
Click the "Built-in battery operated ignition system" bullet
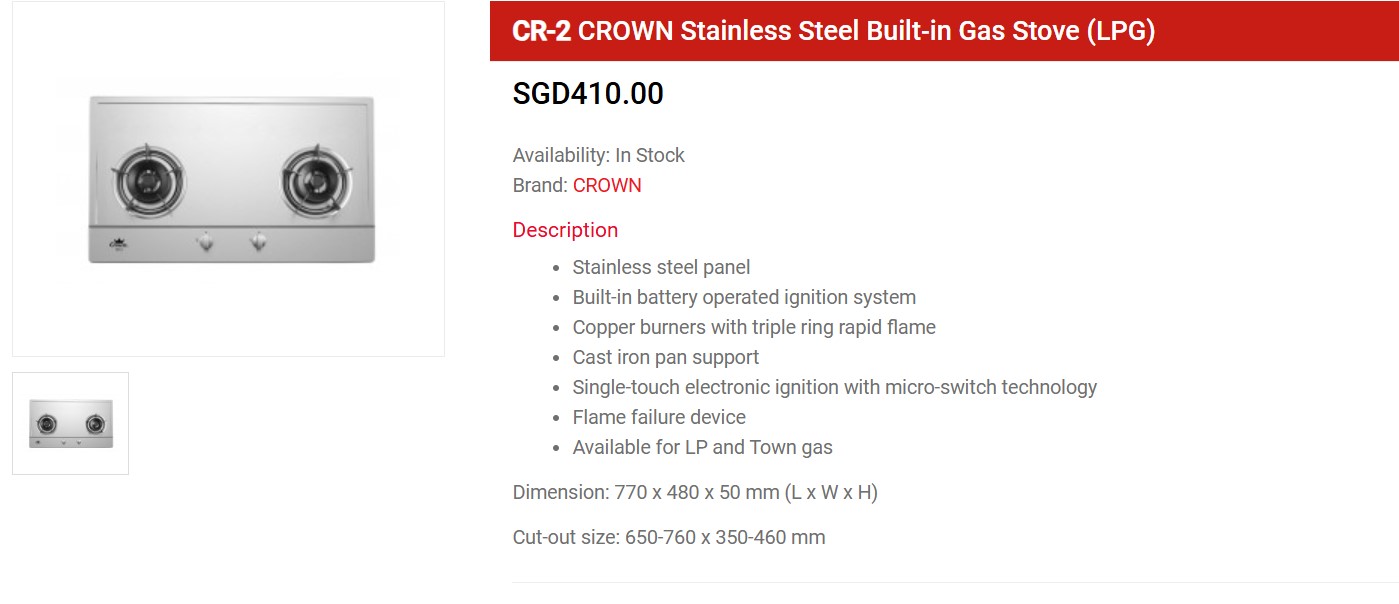click(x=744, y=297)
